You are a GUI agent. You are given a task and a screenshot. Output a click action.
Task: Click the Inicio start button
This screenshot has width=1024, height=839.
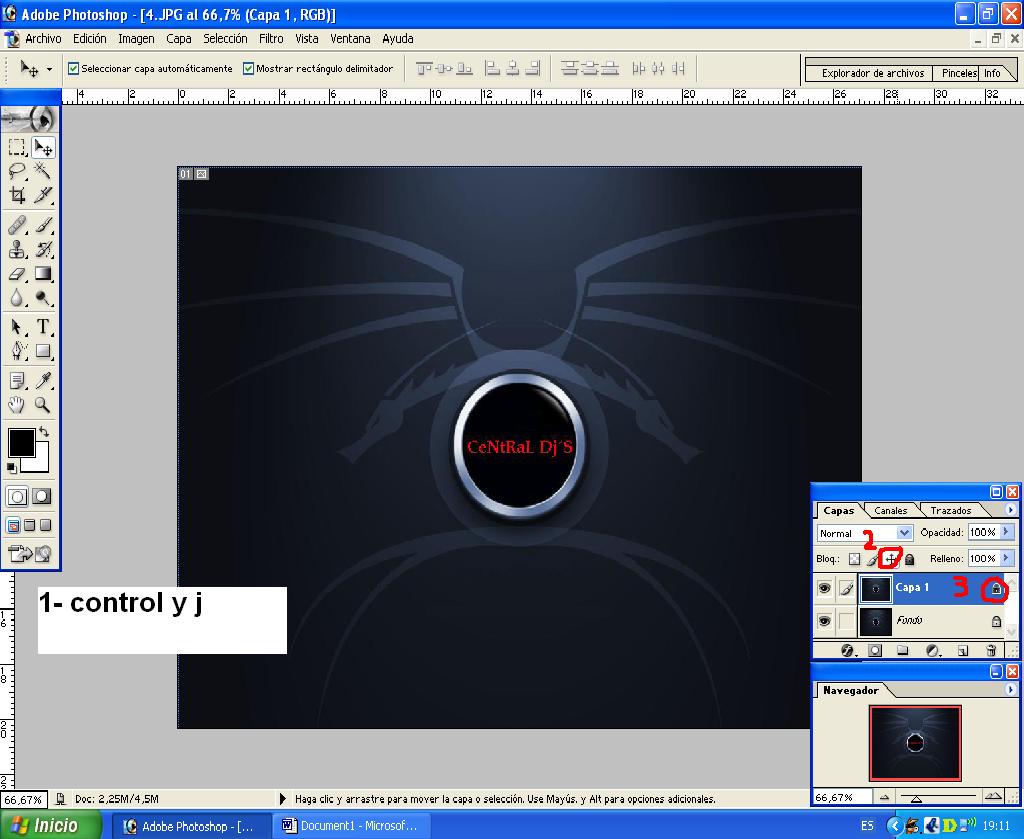pyautogui.click(x=50, y=826)
